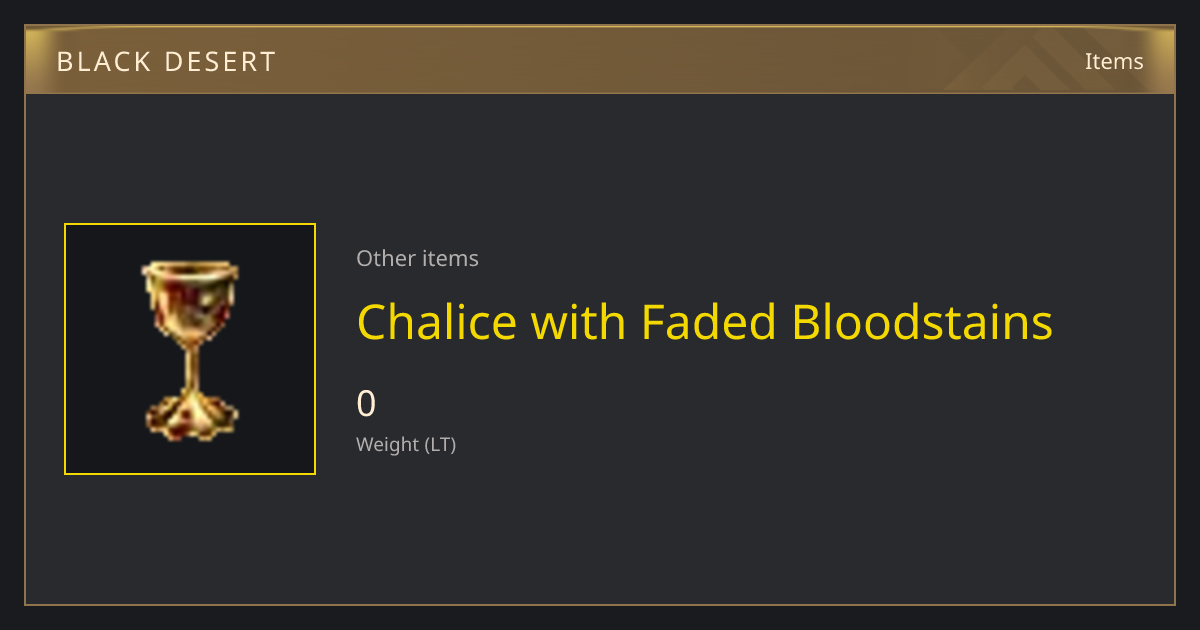
Task: Click the yellow-bordered item thumbnail frame
Action: click(x=190, y=349)
